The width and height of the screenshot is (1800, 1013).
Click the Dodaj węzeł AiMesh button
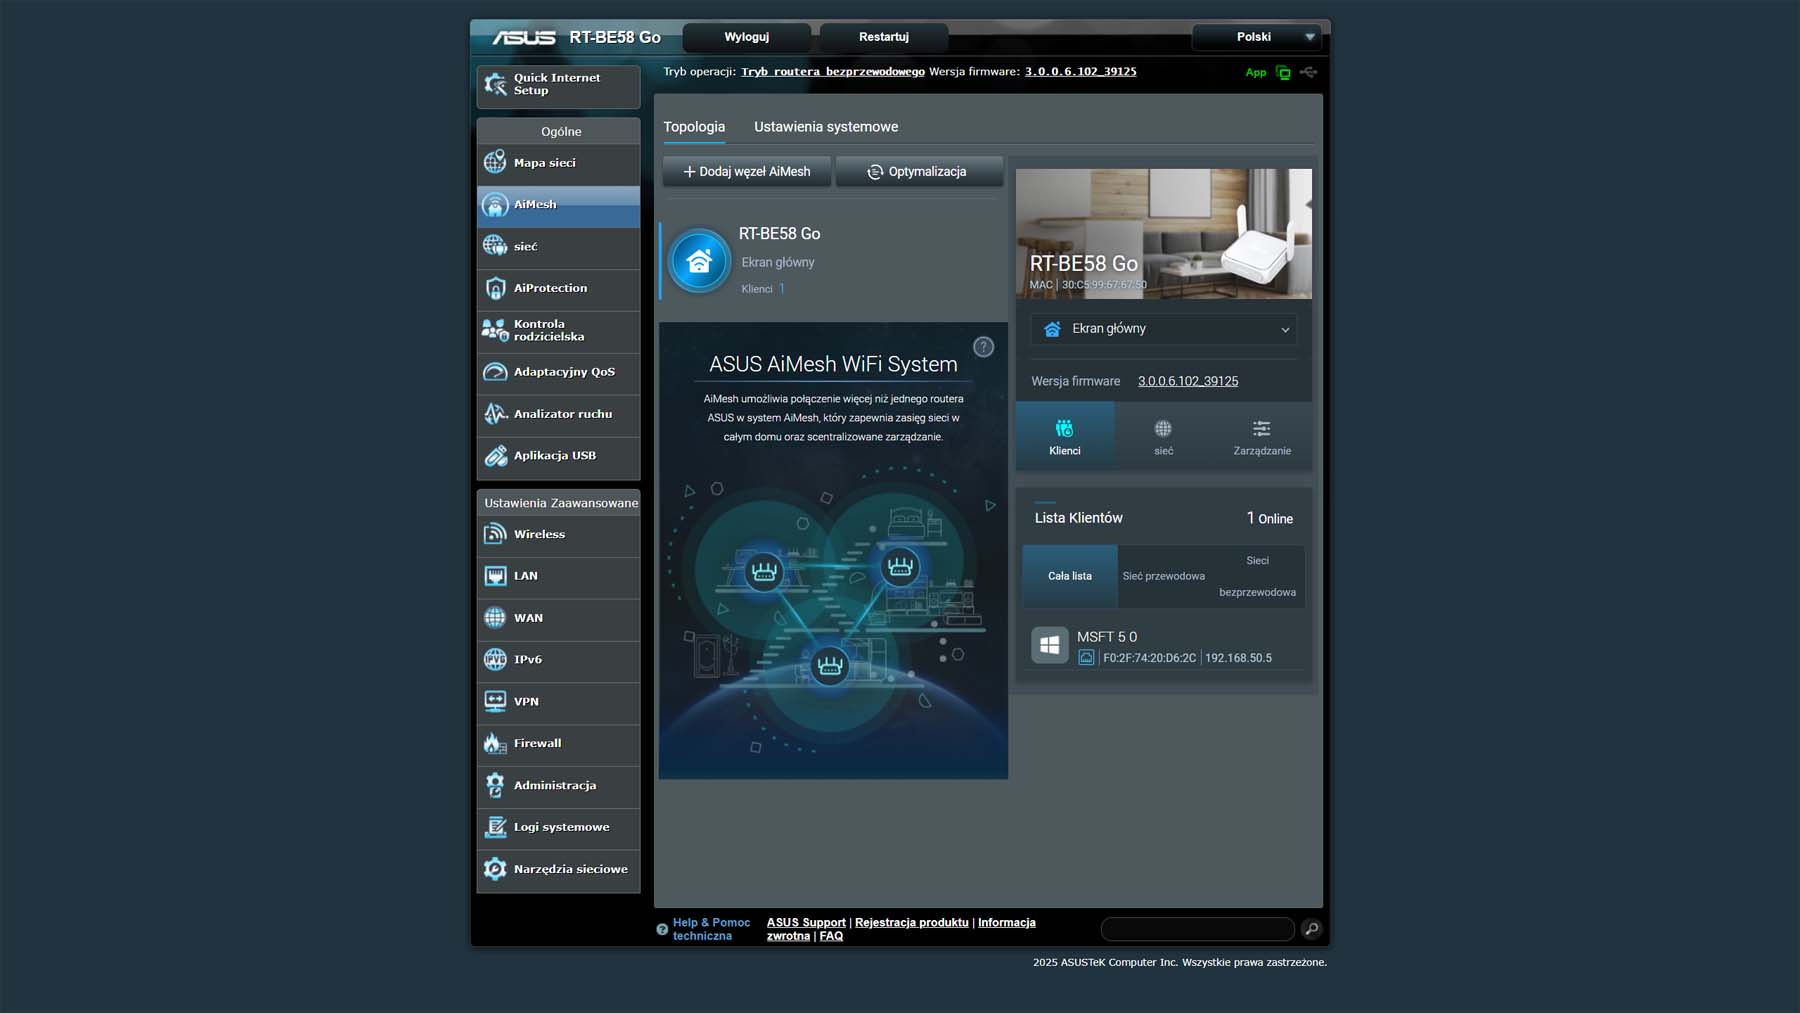point(746,172)
